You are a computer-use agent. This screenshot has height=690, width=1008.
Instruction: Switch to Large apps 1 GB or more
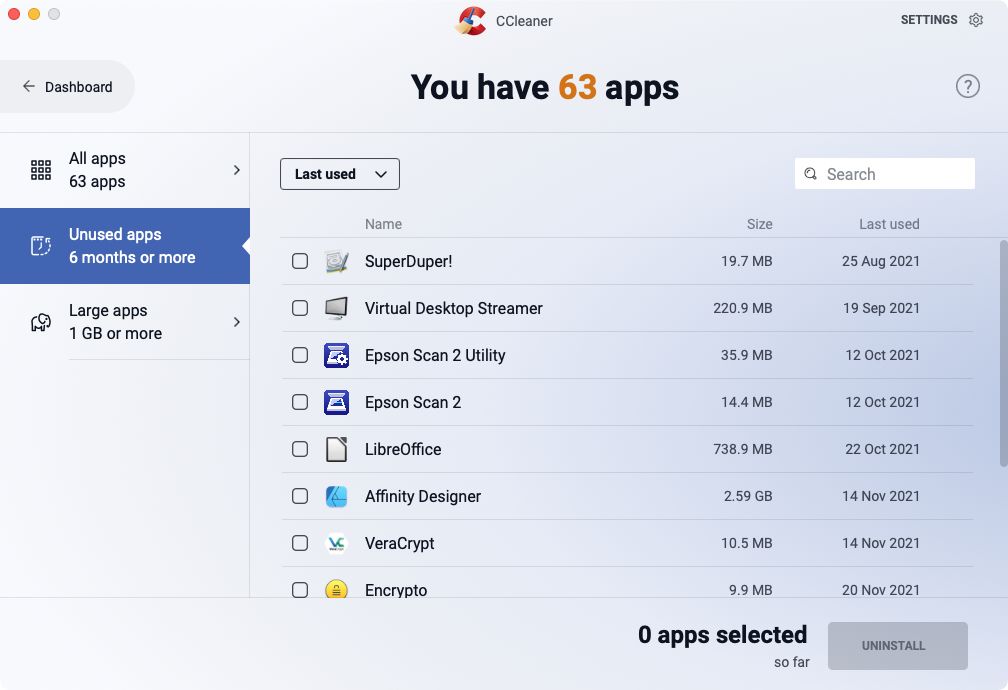[x=125, y=322]
